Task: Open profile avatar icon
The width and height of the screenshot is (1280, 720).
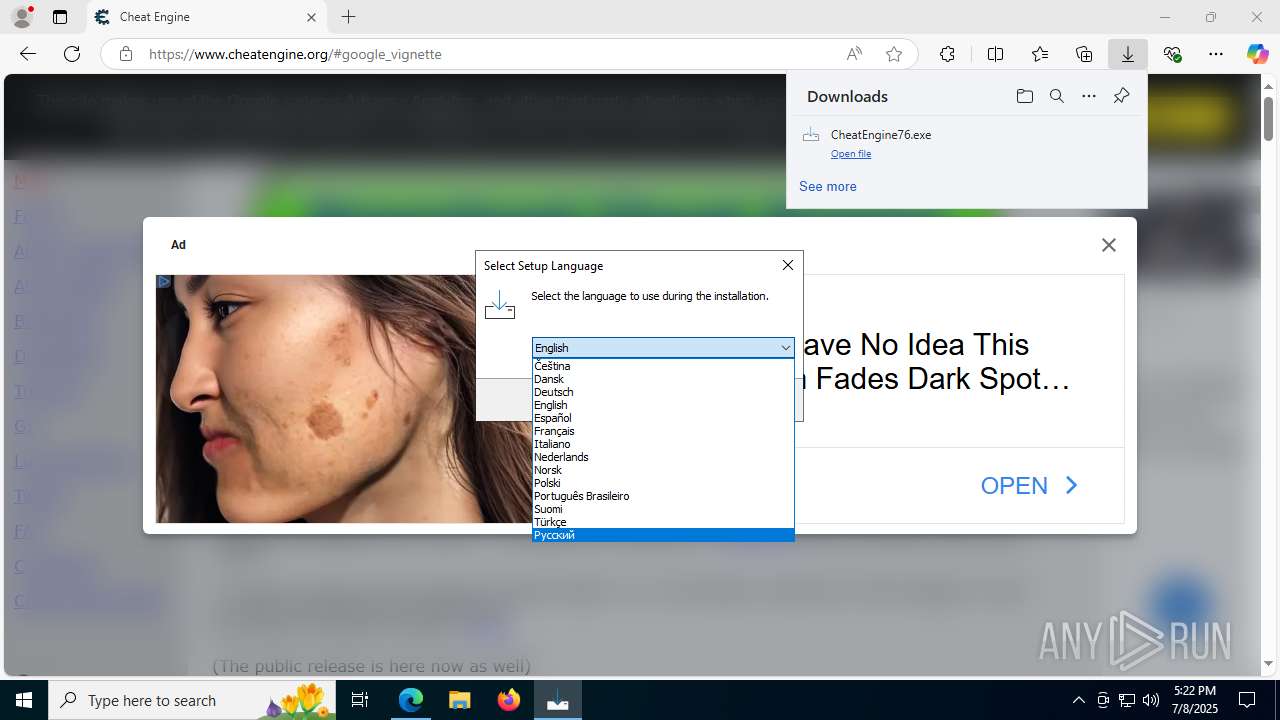Action: [x=21, y=17]
